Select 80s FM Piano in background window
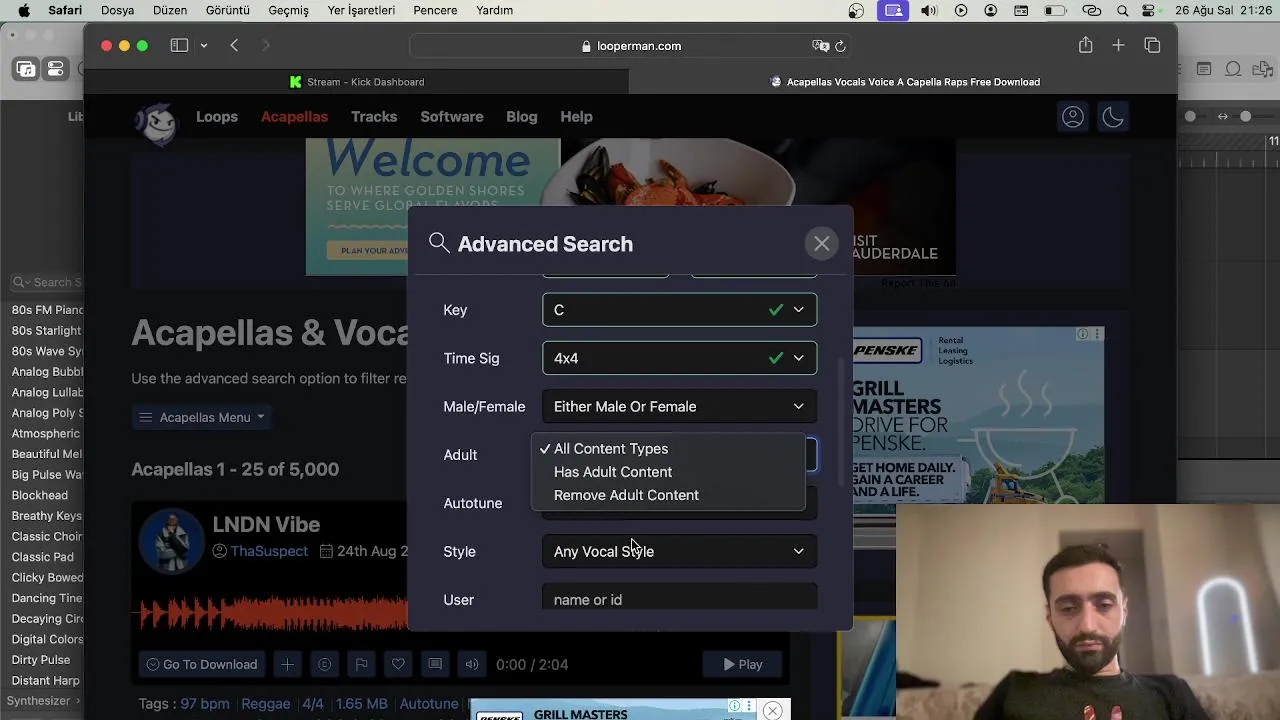 (47, 310)
